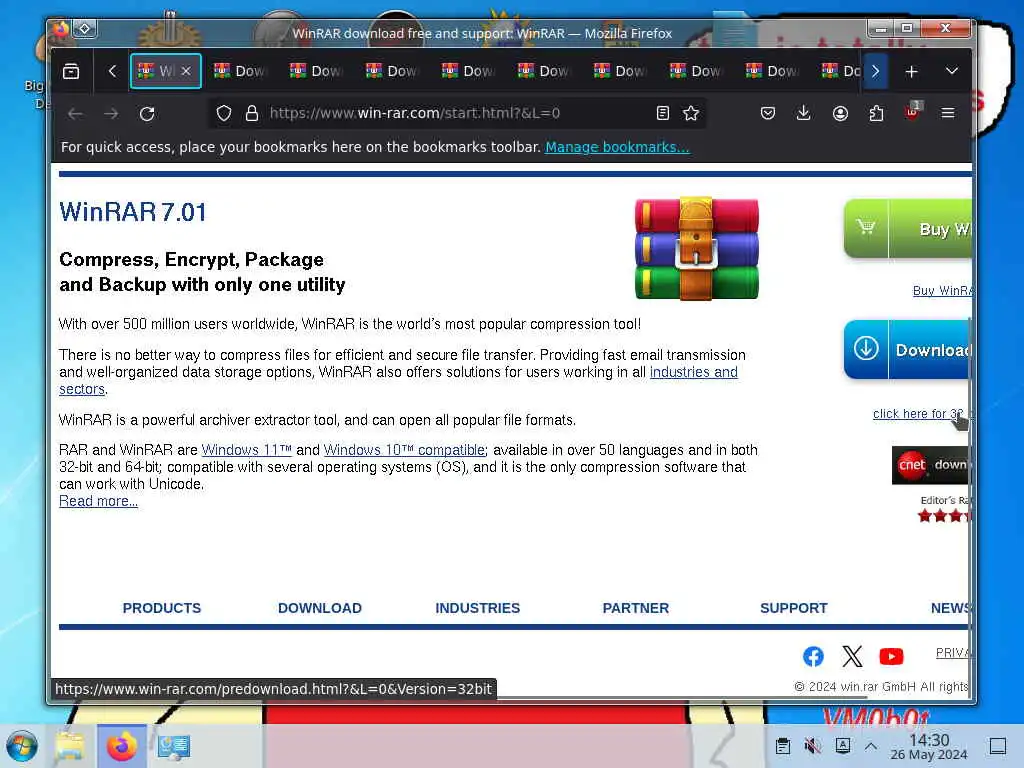
Task: Click the Buy WinRAR text link
Action: pyautogui.click(x=942, y=291)
